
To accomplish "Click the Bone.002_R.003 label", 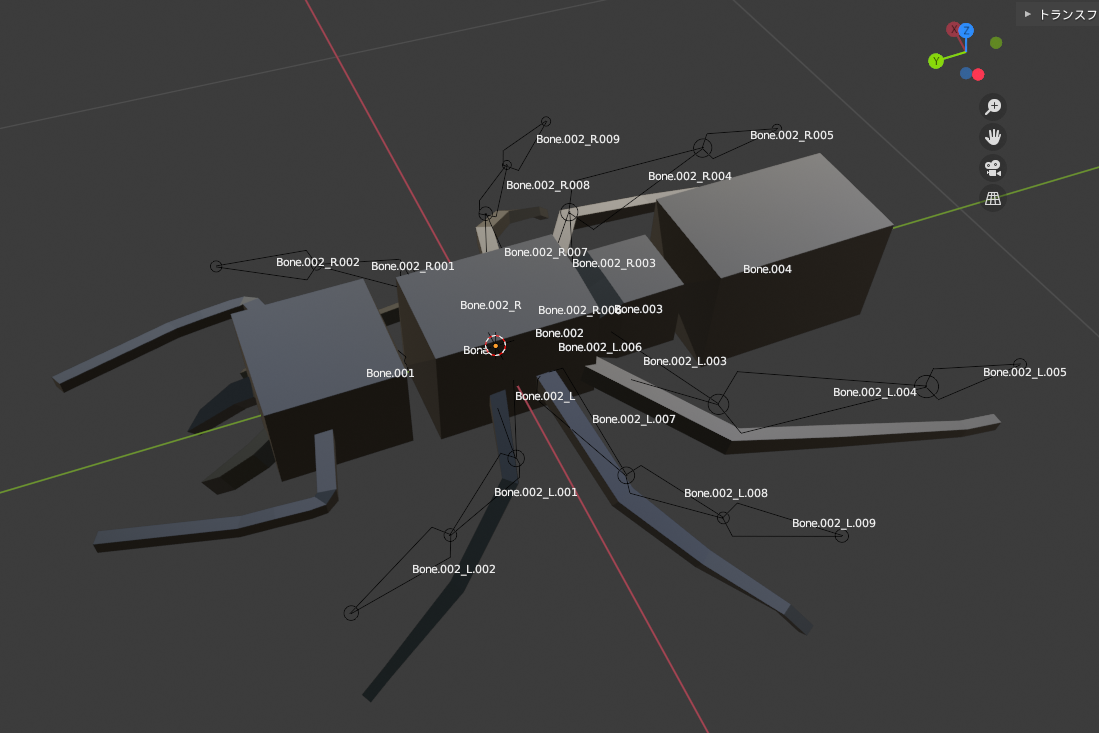I will tap(613, 263).
